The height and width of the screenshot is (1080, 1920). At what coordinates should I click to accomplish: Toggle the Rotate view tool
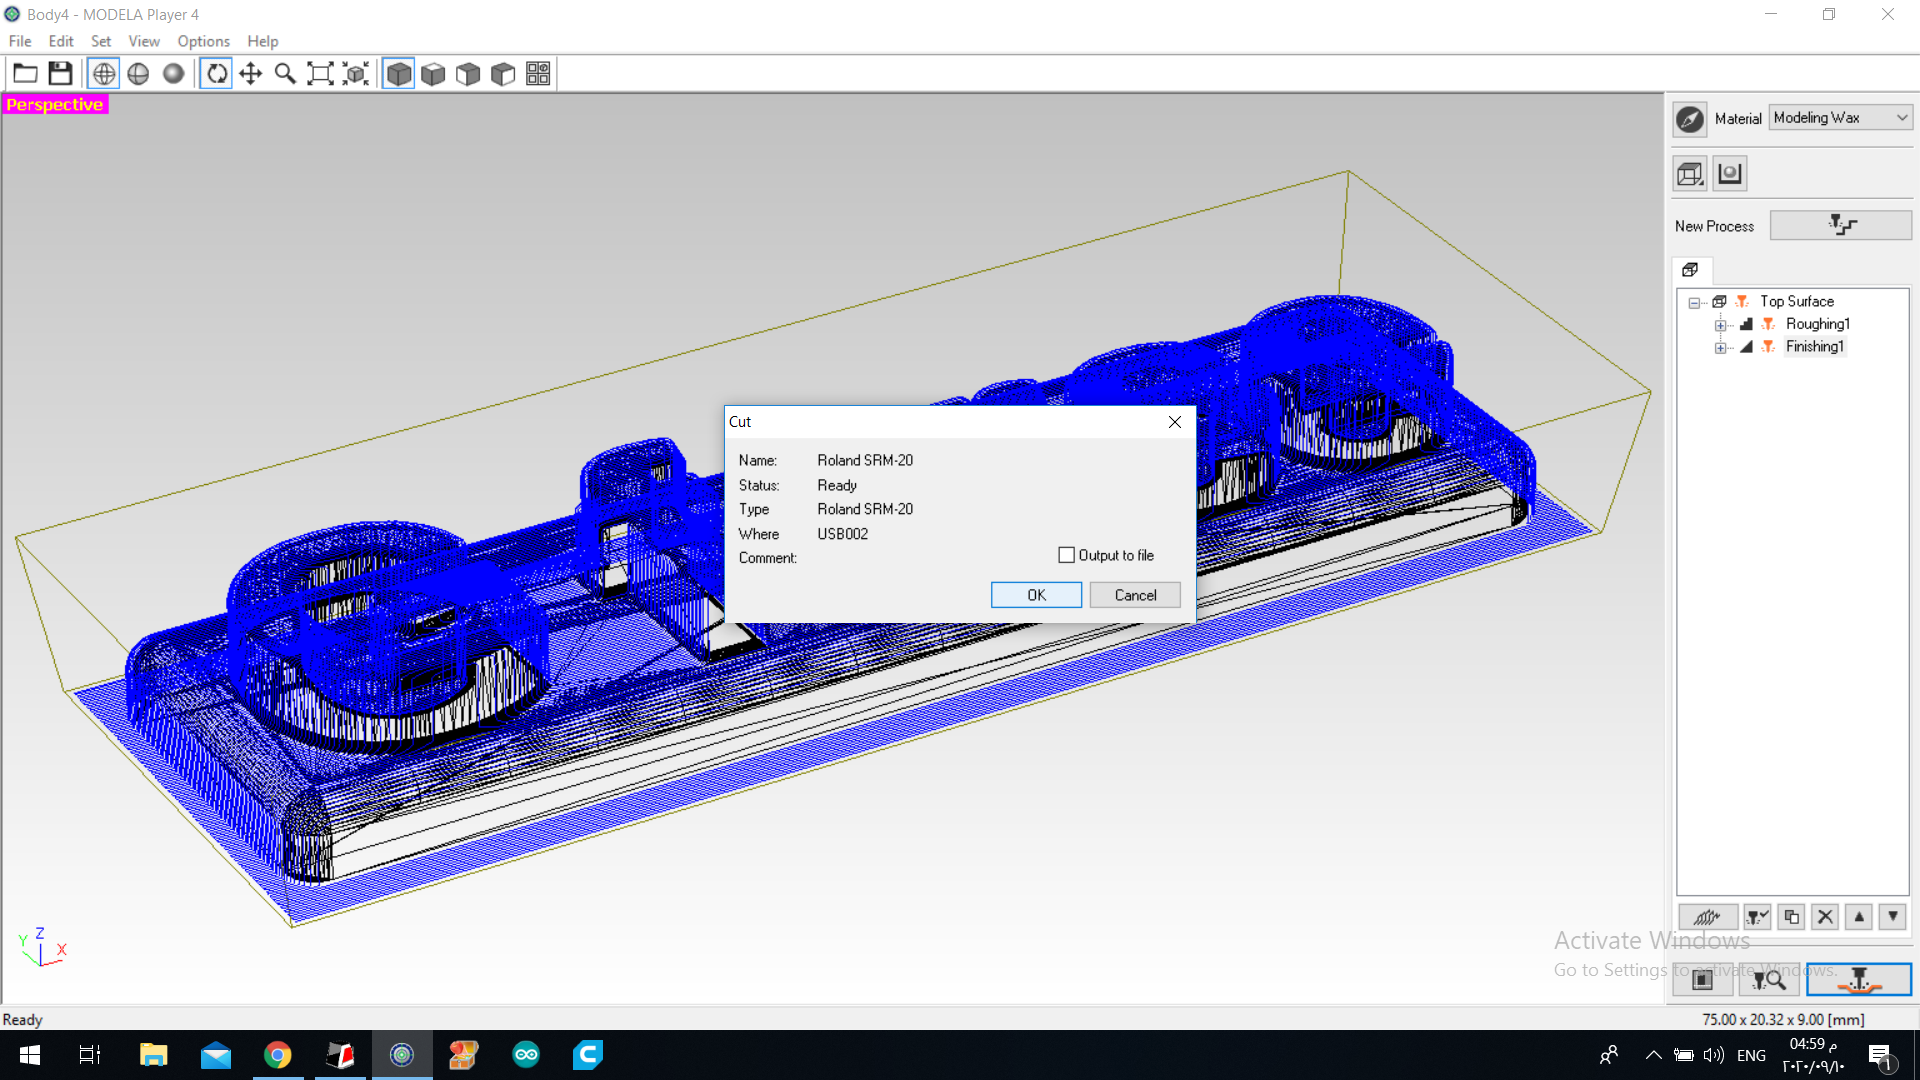click(216, 73)
